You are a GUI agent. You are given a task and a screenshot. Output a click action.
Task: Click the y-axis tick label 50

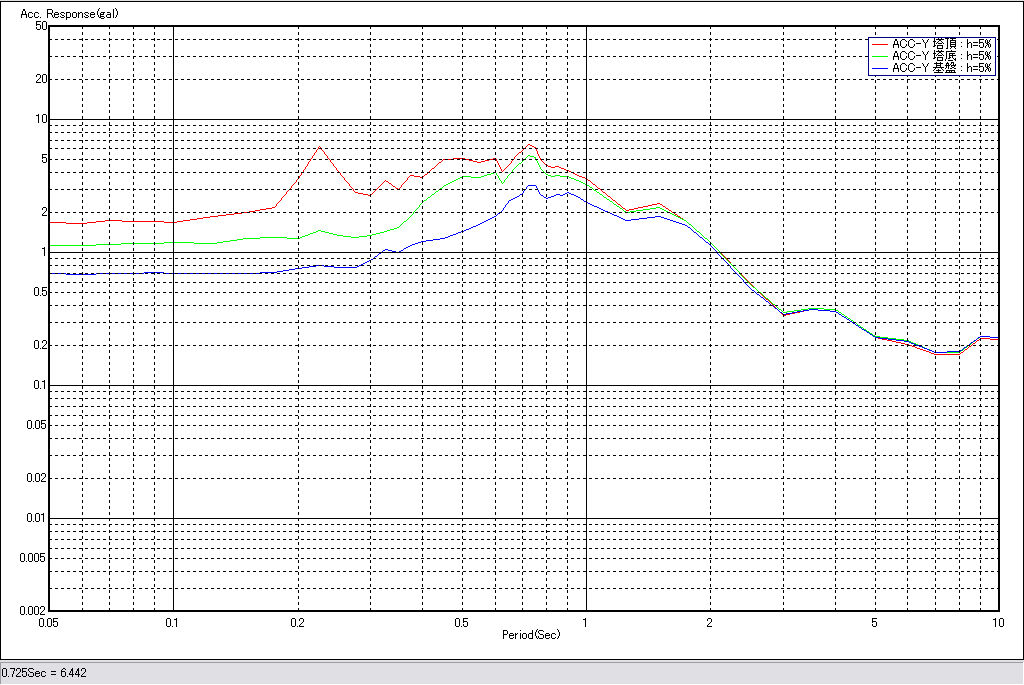[x=41, y=26]
